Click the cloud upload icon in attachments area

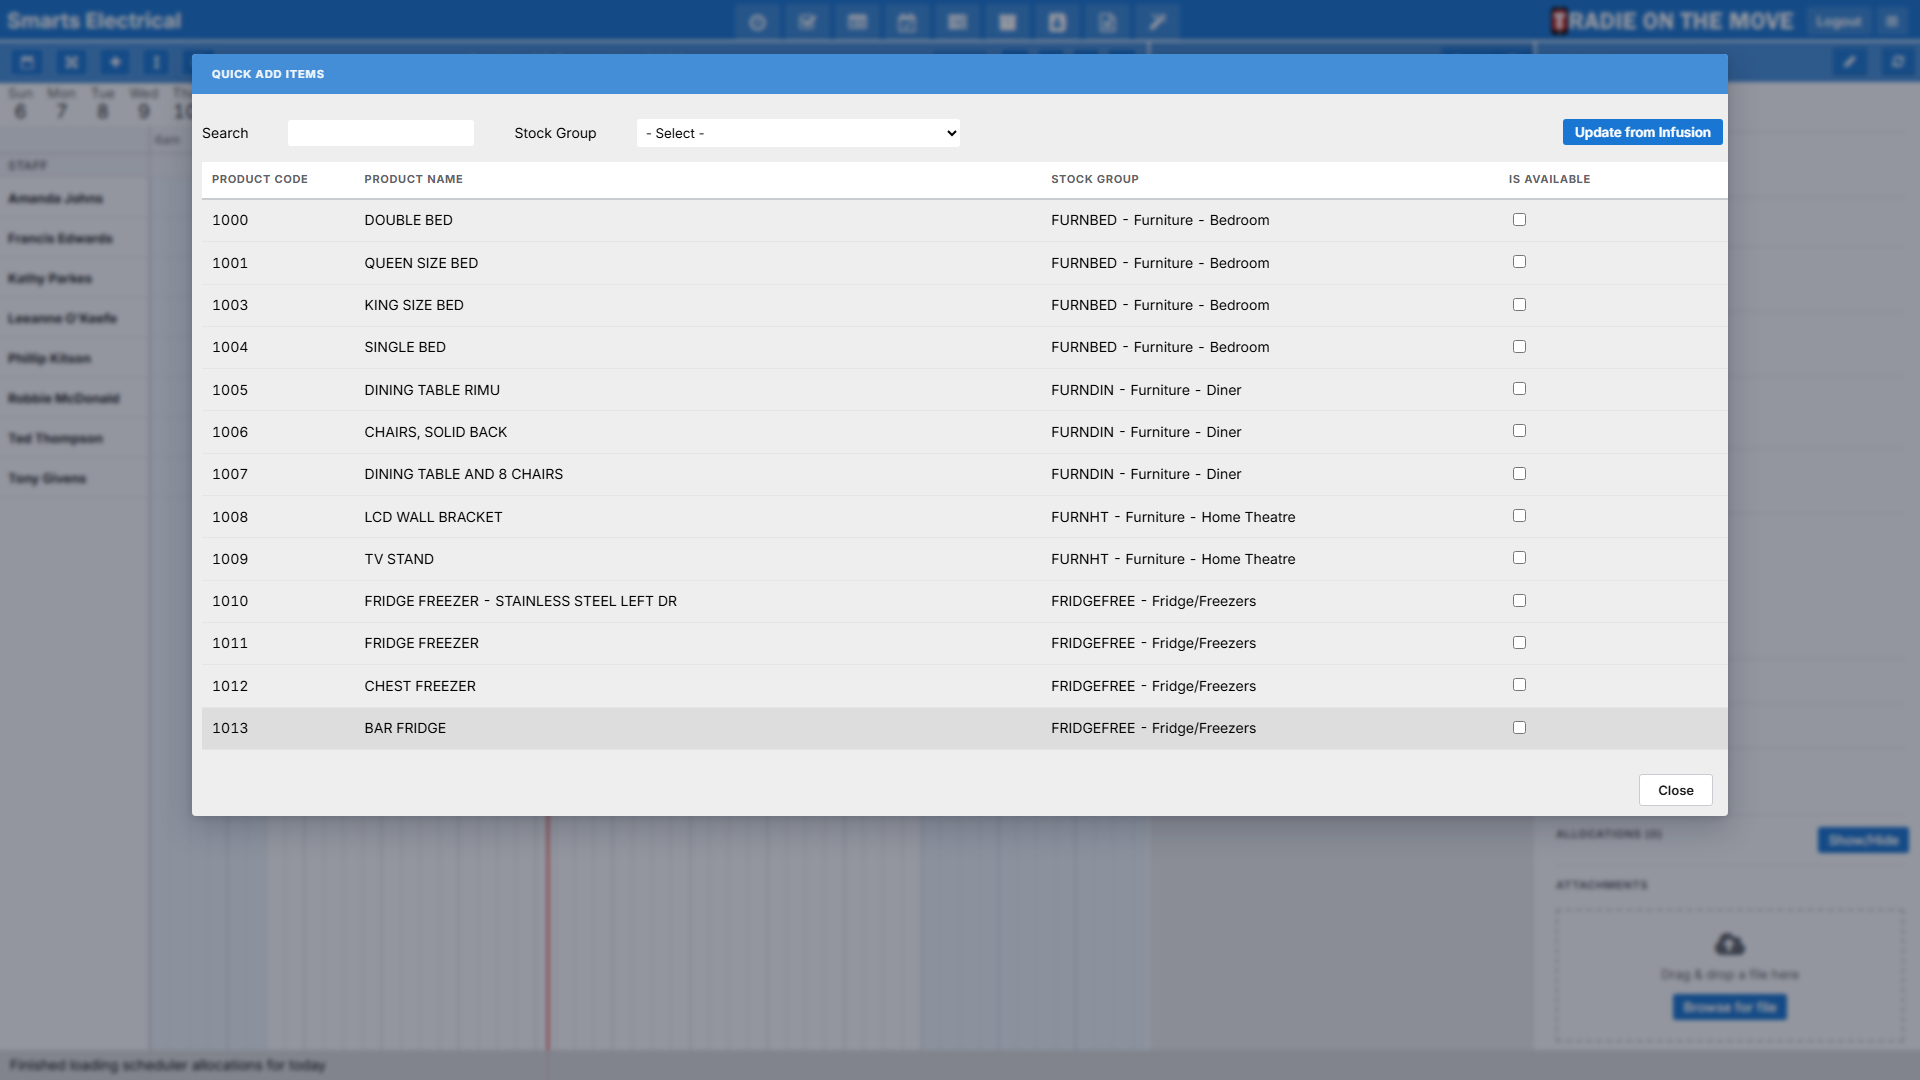pos(1729,944)
